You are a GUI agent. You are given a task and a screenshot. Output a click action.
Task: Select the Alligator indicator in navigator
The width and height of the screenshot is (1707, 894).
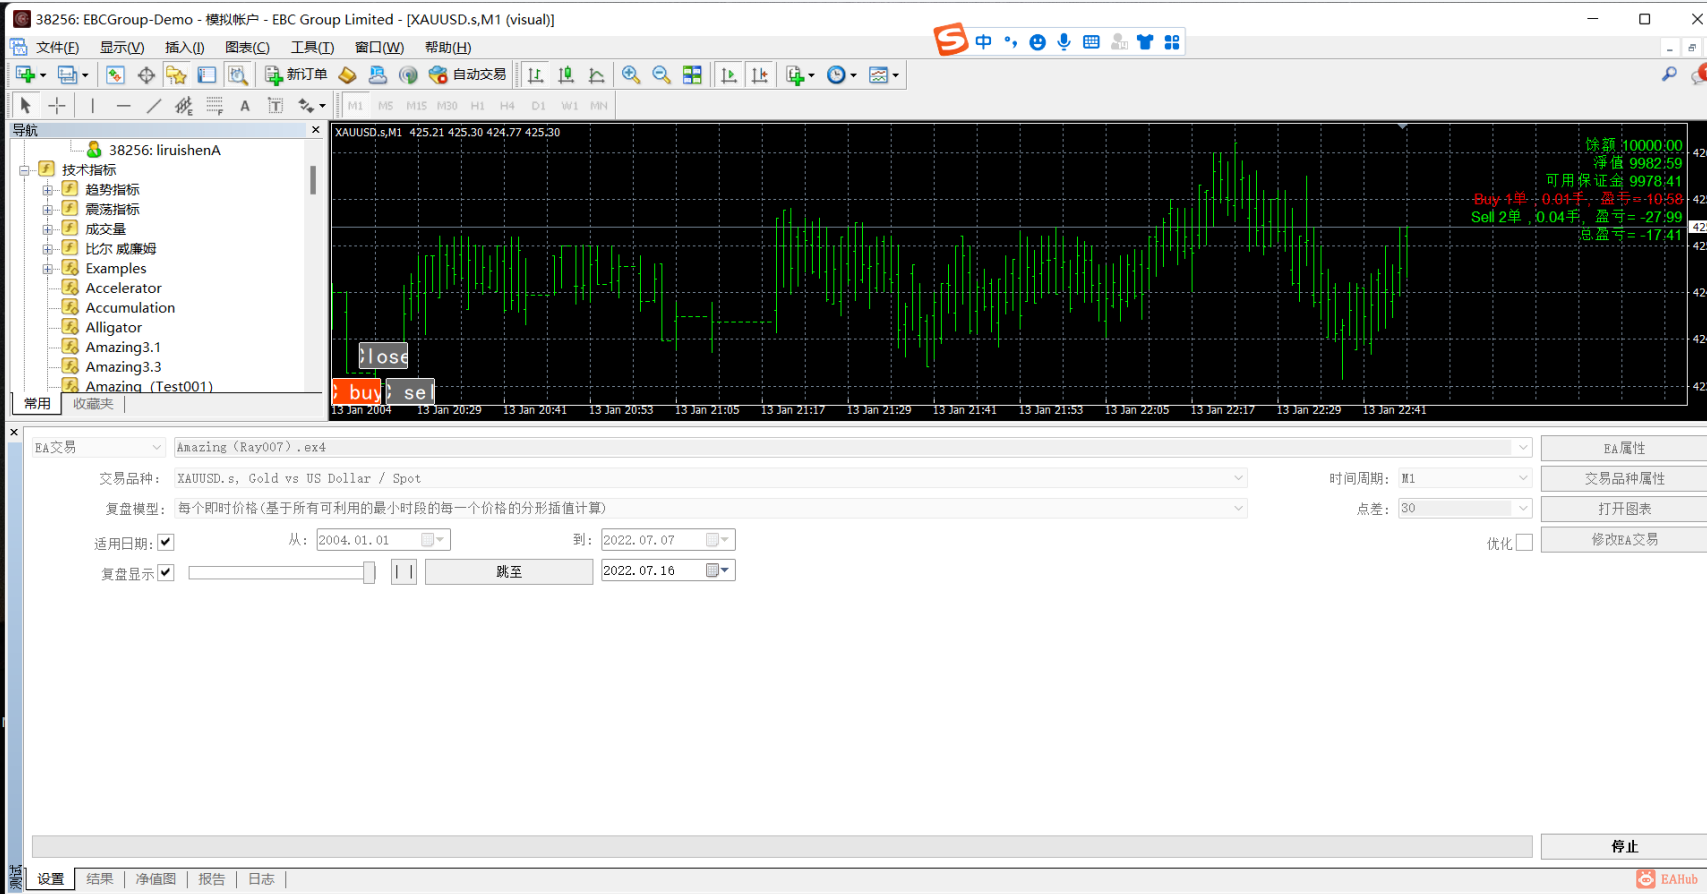point(113,327)
